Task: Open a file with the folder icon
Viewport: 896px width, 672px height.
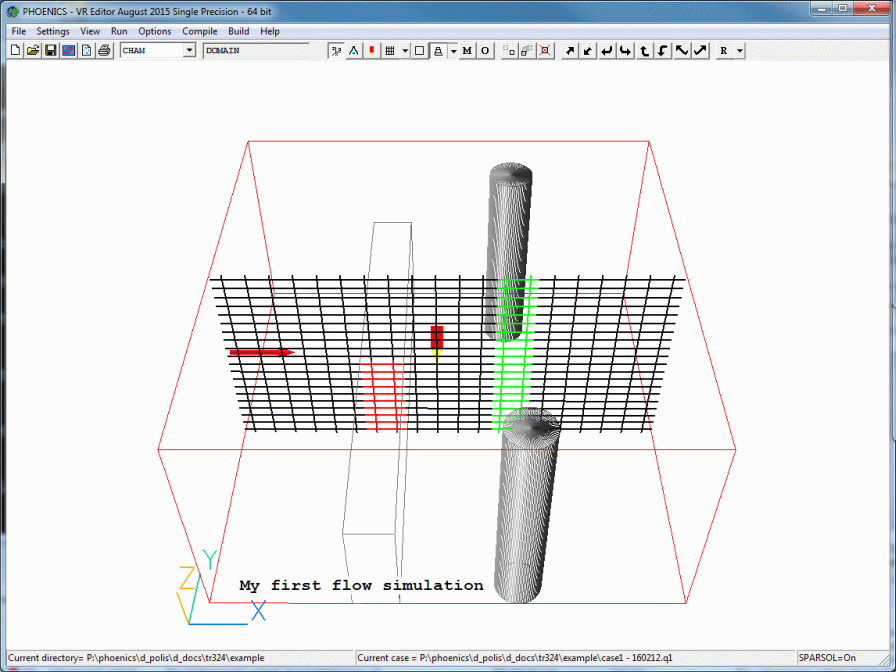Action: (32, 50)
